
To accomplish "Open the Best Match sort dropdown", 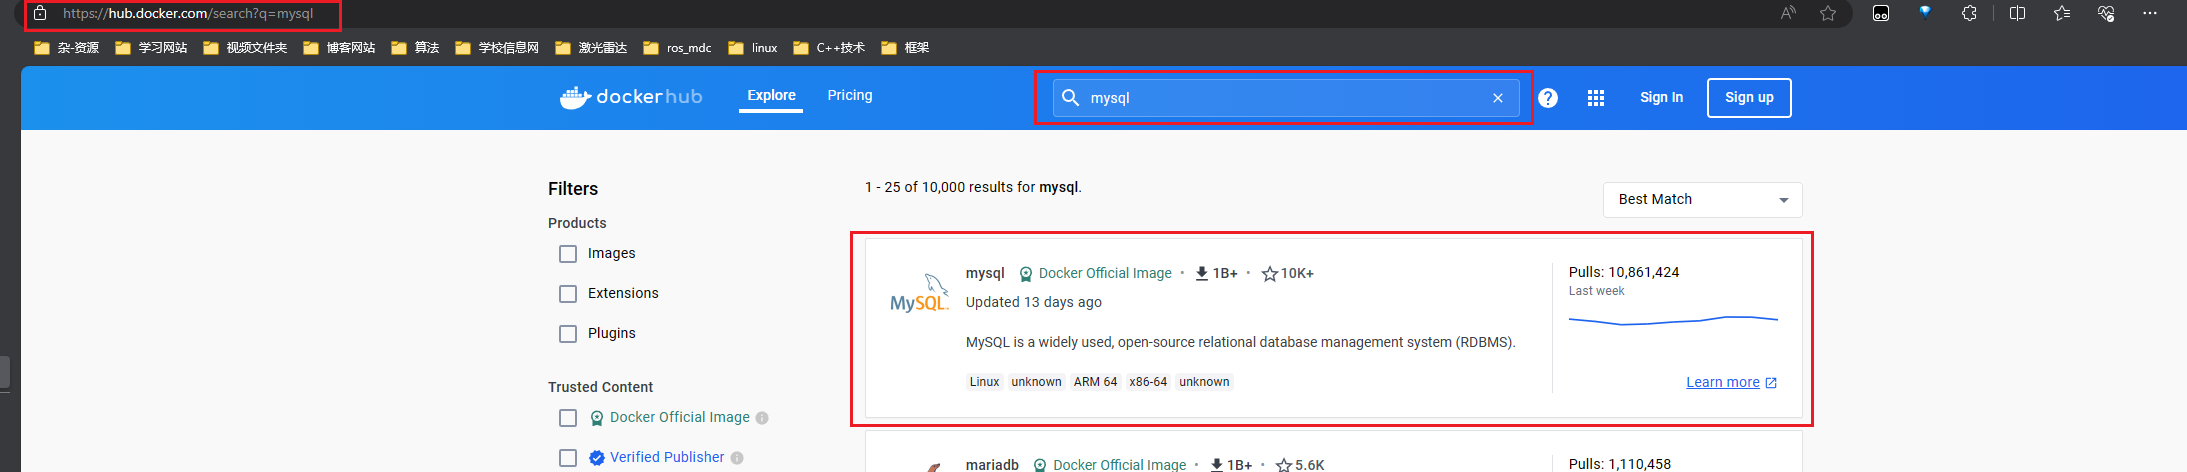I will 1702,200.
